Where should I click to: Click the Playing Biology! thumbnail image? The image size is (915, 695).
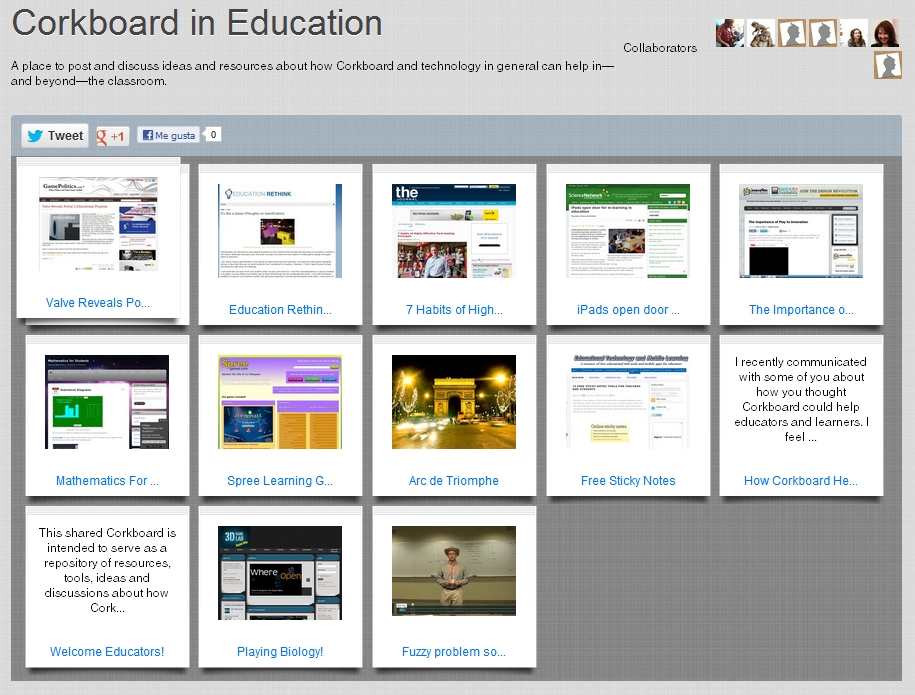(280, 573)
